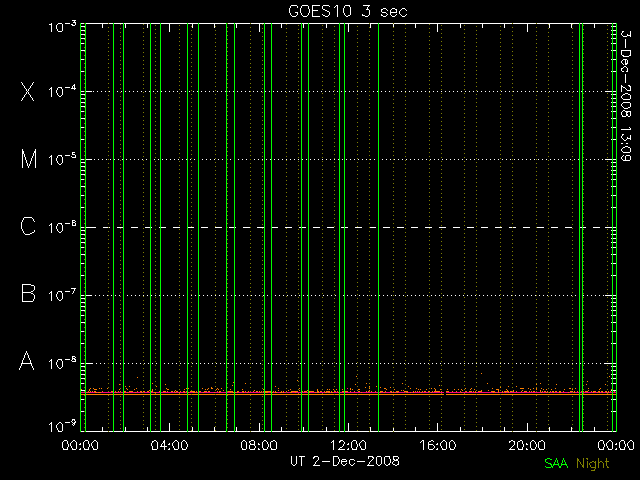Click the green SAA legend label
This screenshot has height=480, width=640.
click(556, 463)
